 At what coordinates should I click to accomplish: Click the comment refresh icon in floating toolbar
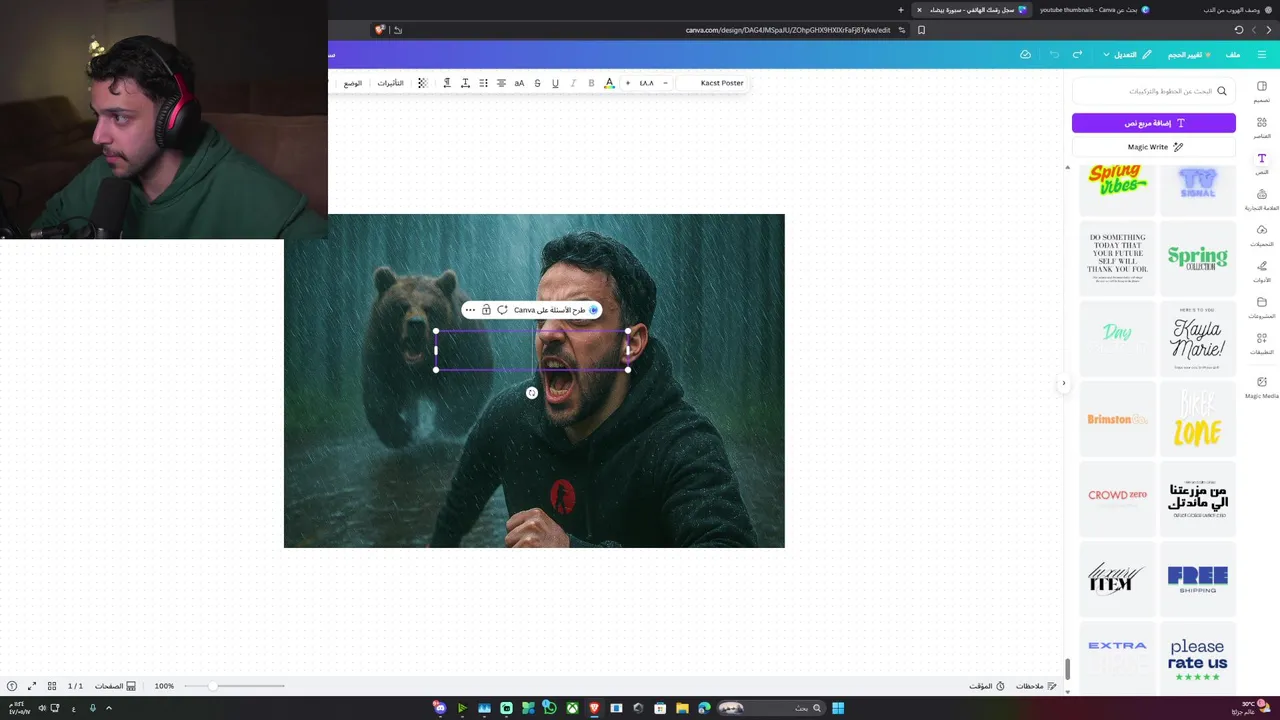click(x=502, y=310)
